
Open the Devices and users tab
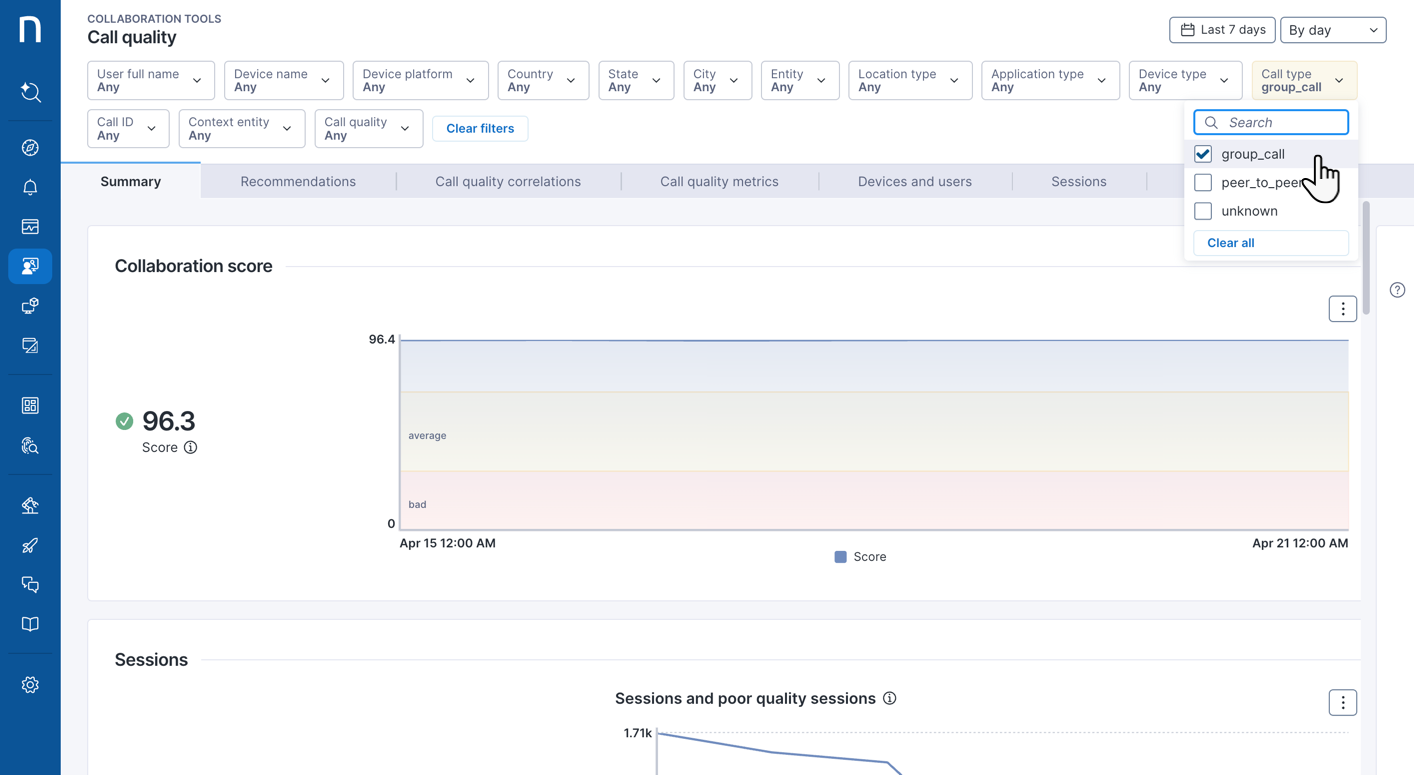[x=914, y=182]
